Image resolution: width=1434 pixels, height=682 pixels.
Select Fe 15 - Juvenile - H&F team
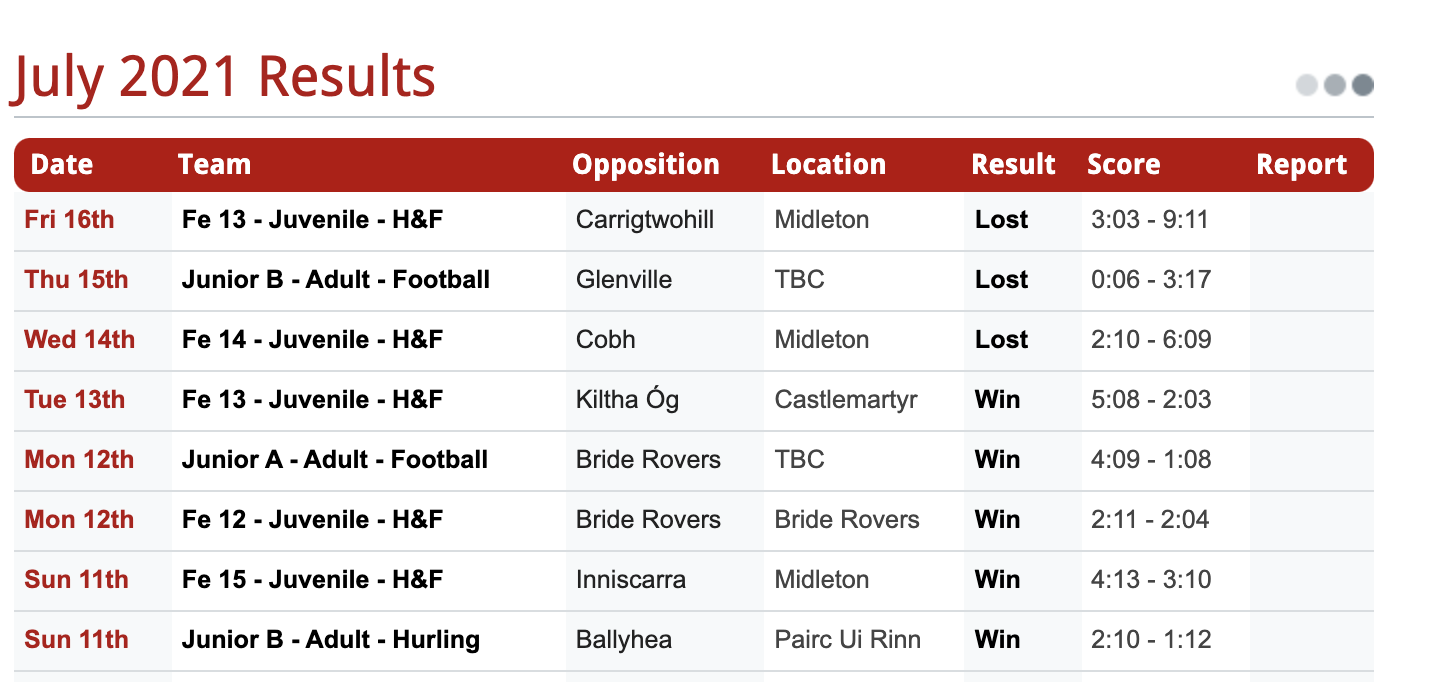pos(312,580)
